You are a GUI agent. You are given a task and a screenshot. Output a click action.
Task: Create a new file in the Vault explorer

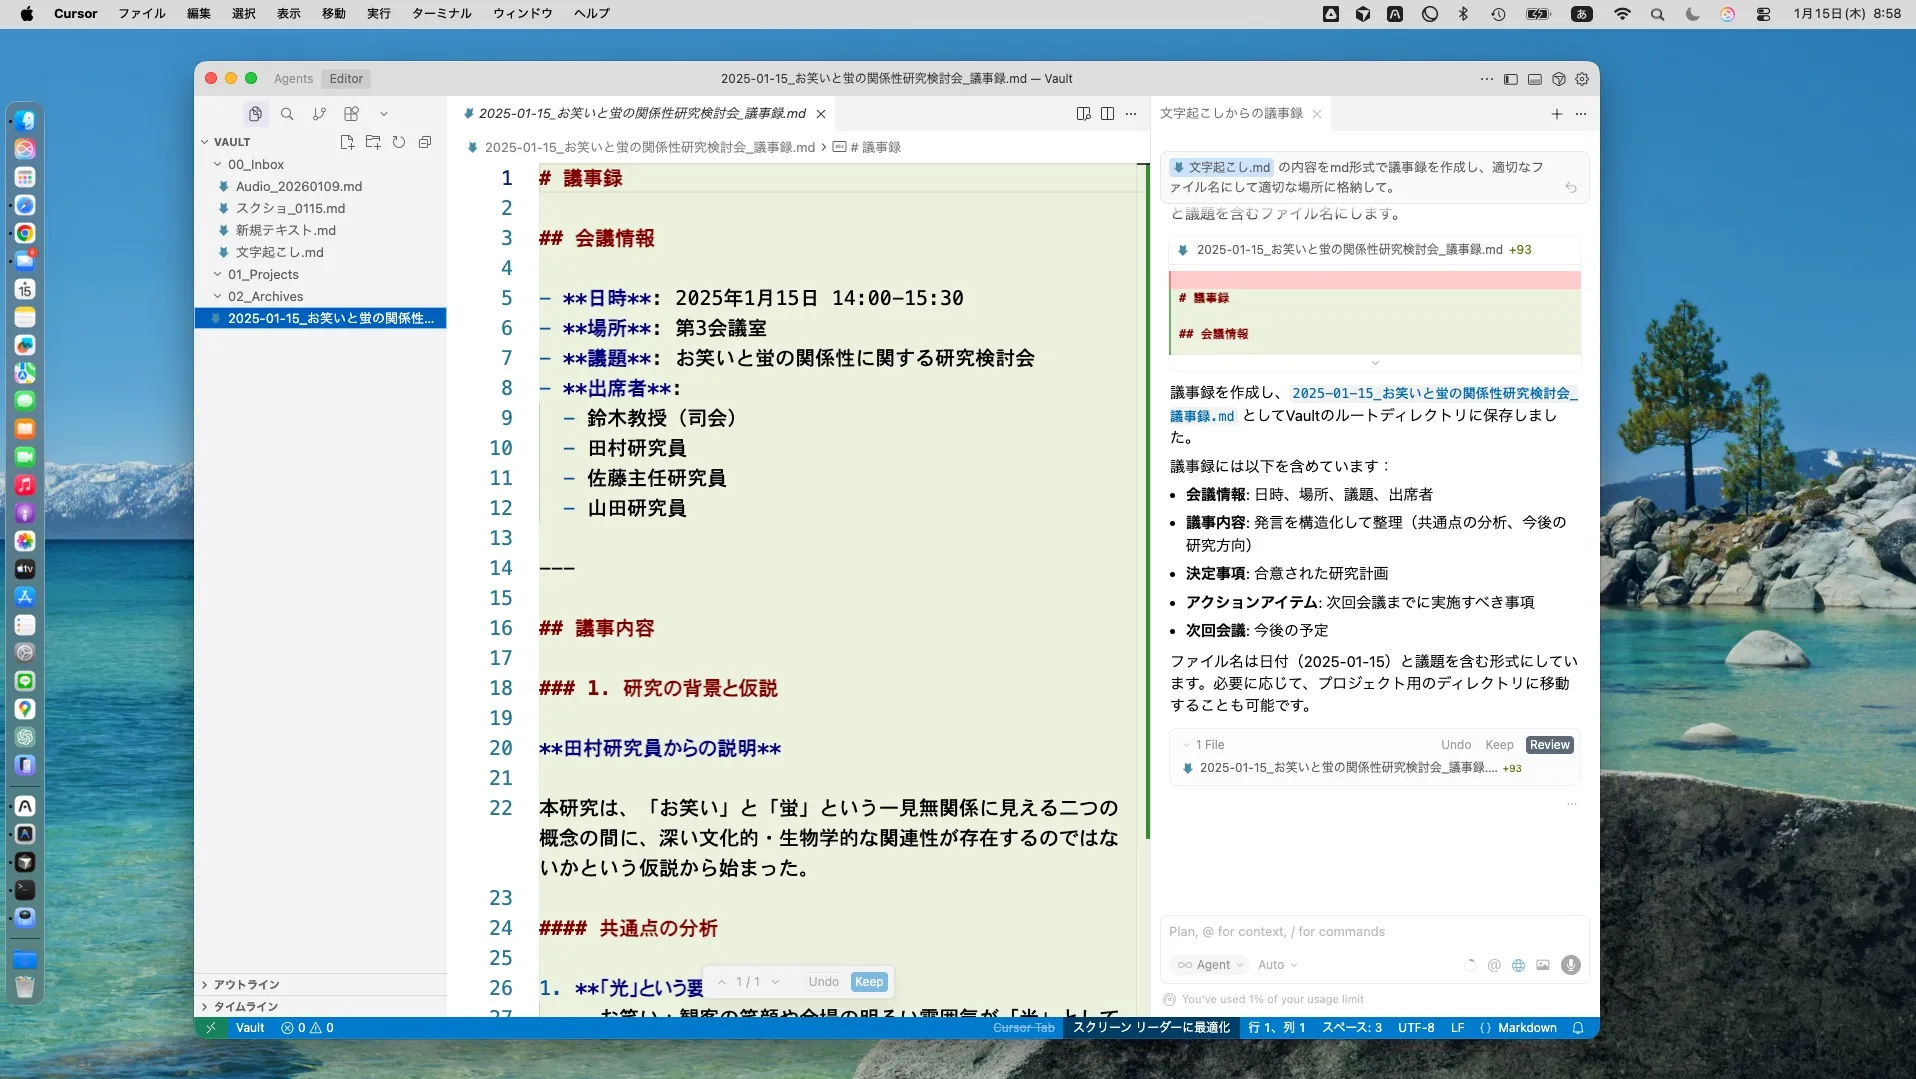[x=346, y=143]
